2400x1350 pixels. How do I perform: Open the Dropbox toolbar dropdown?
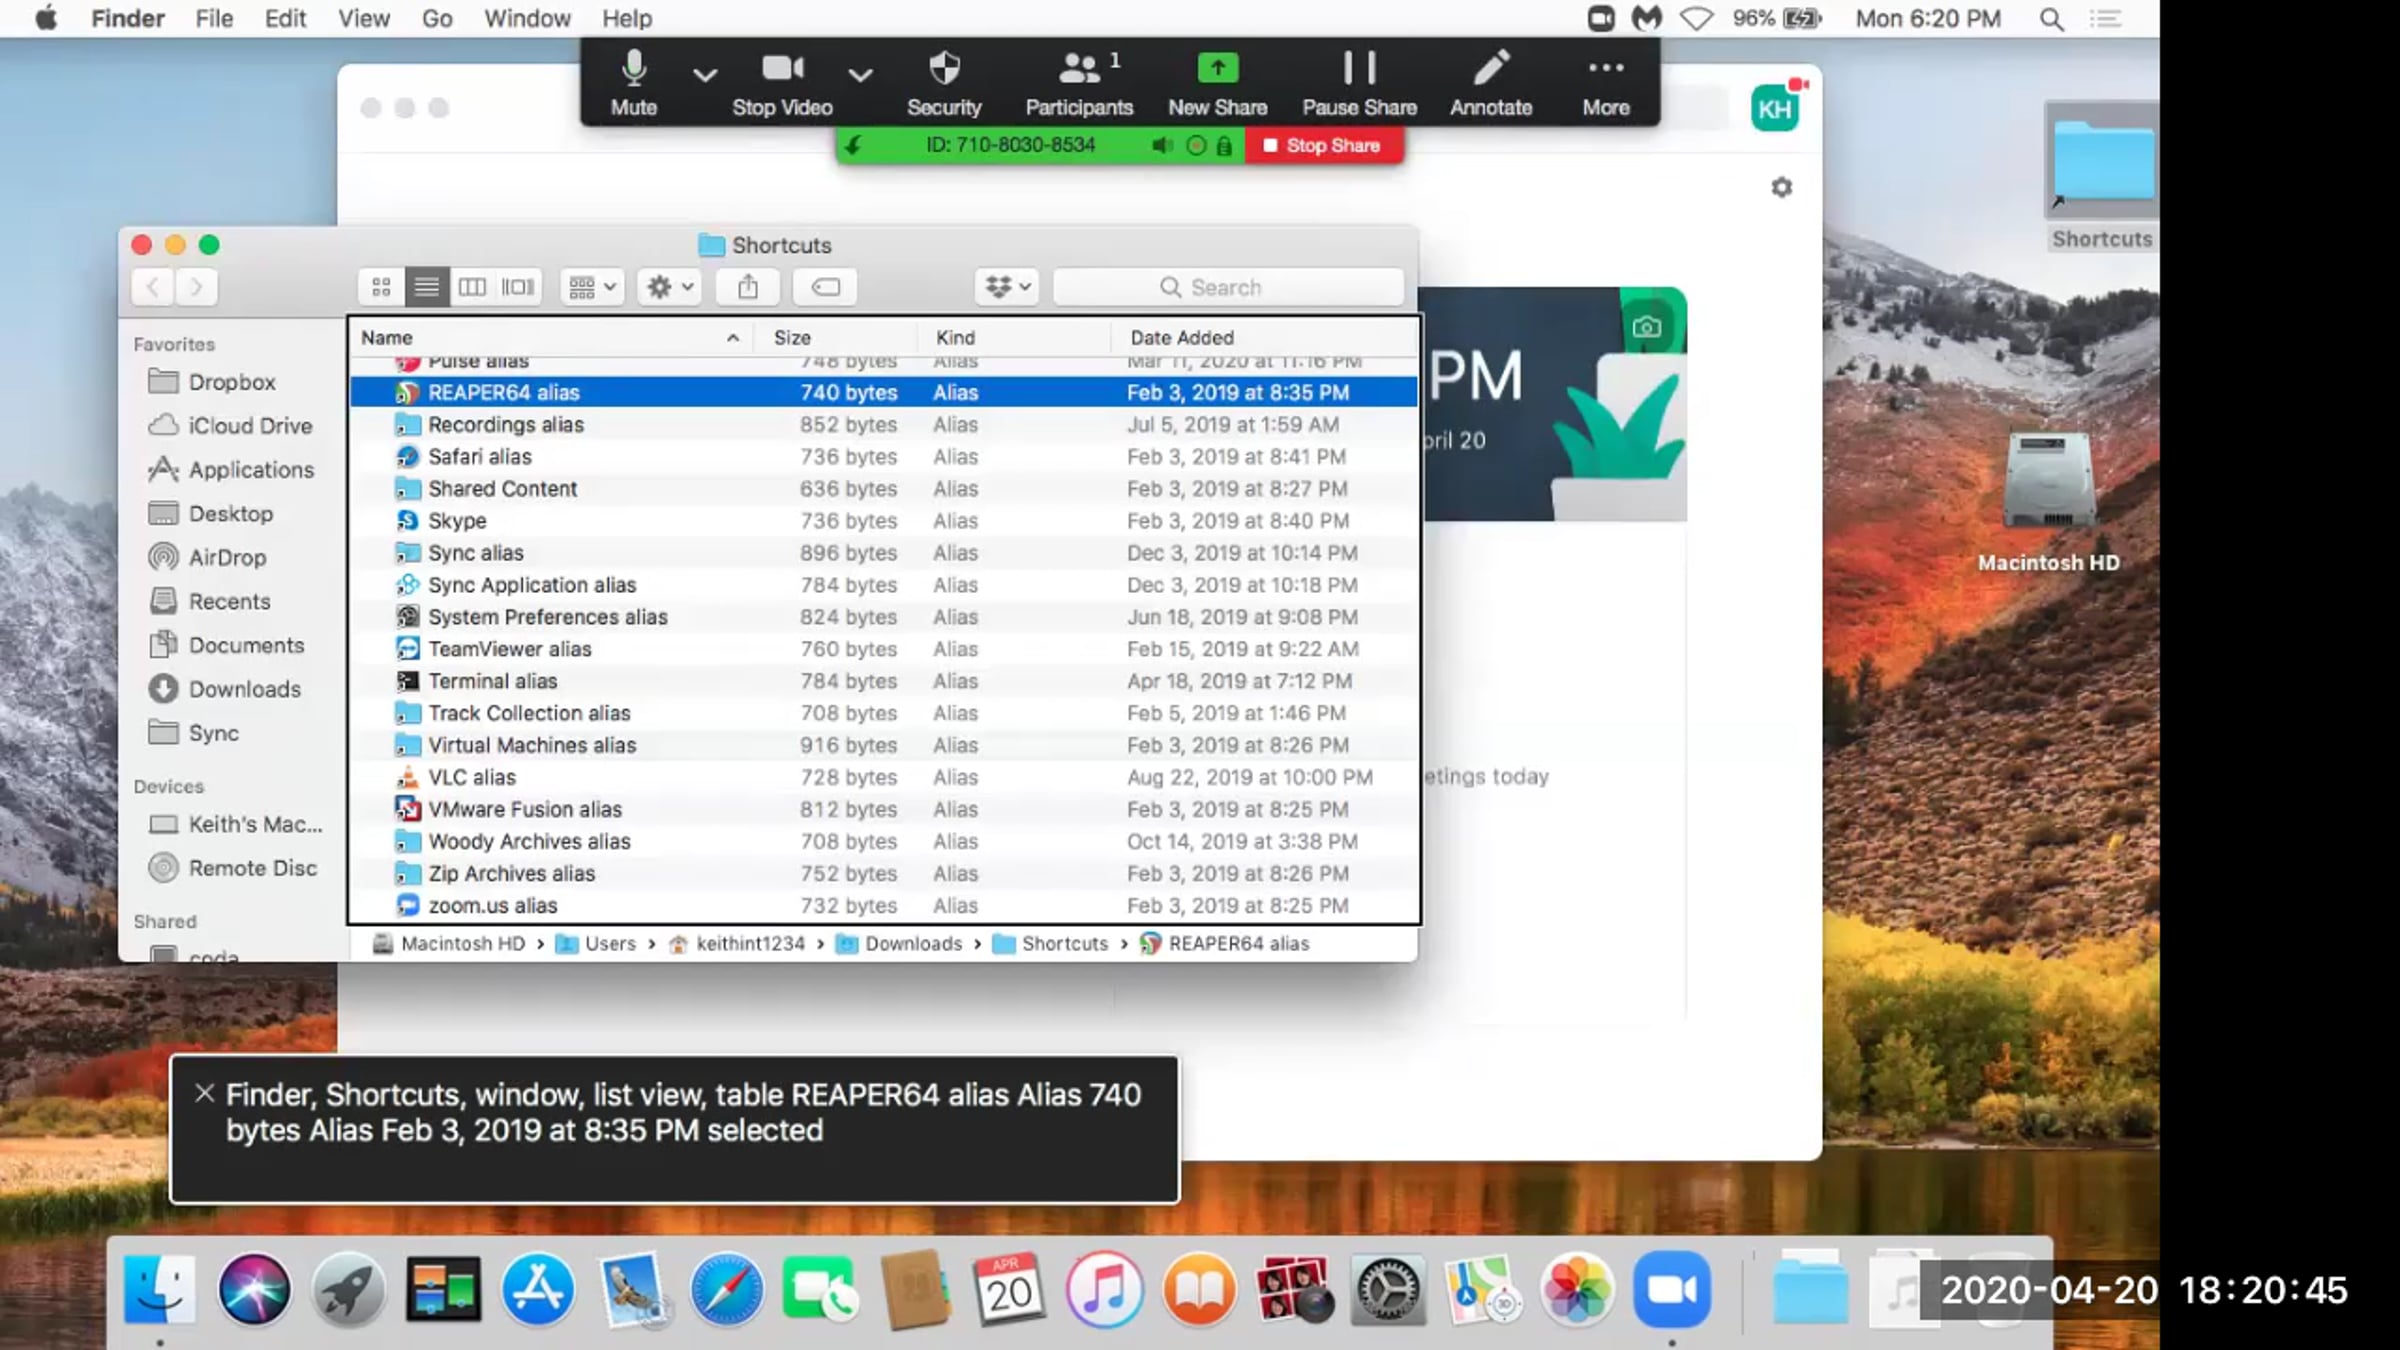tap(1007, 288)
